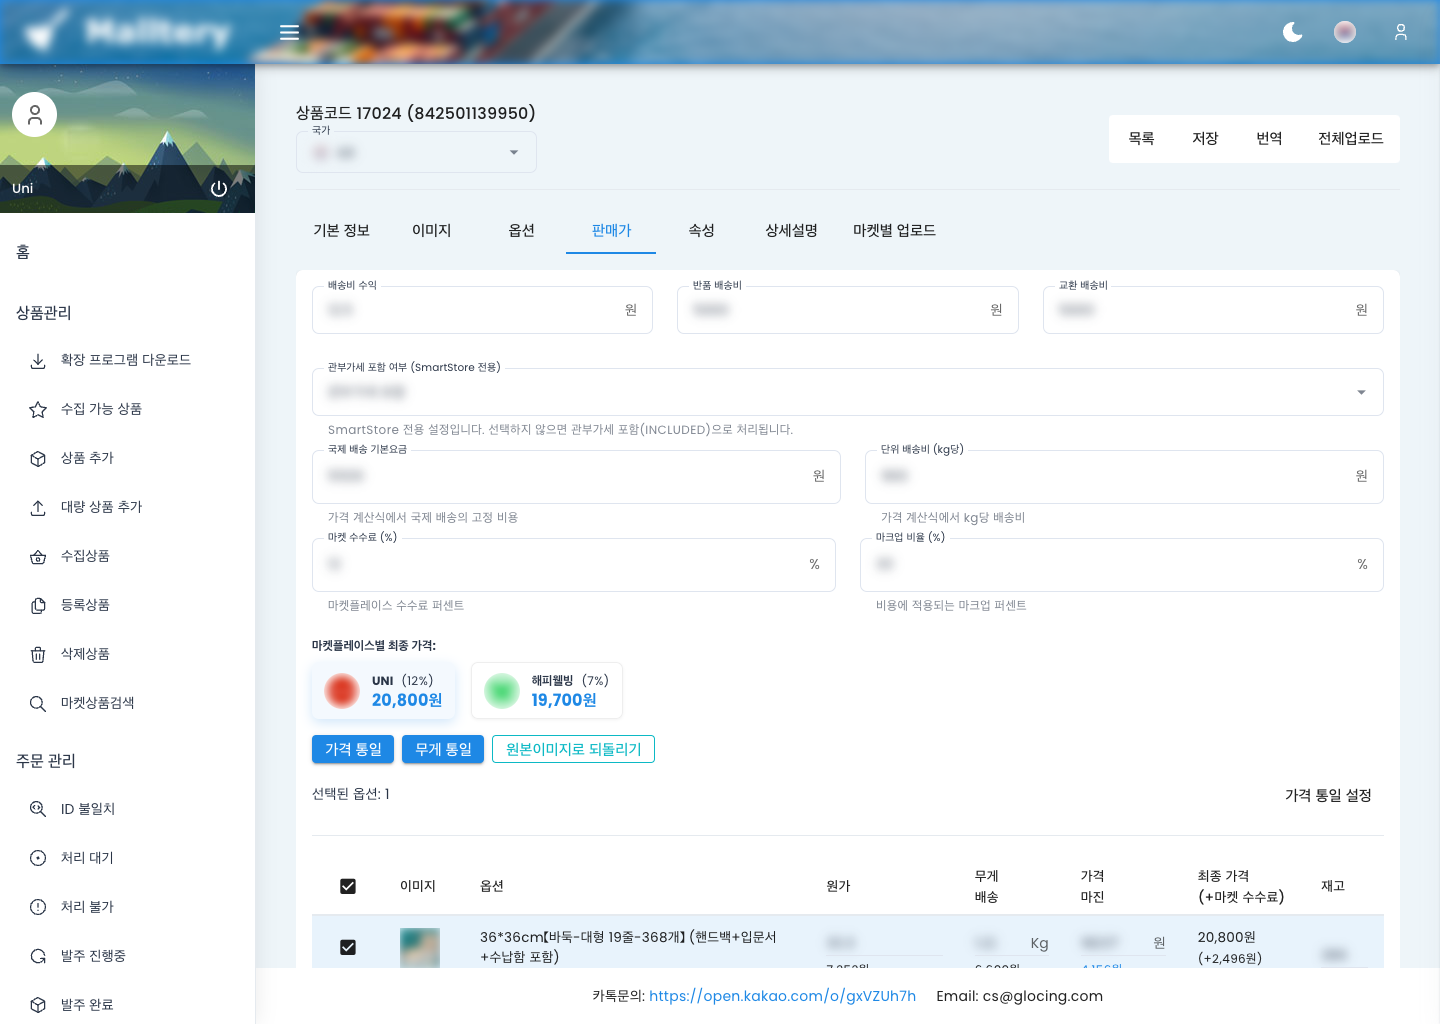
Task: Open the user account icon in the header
Action: (x=1401, y=32)
